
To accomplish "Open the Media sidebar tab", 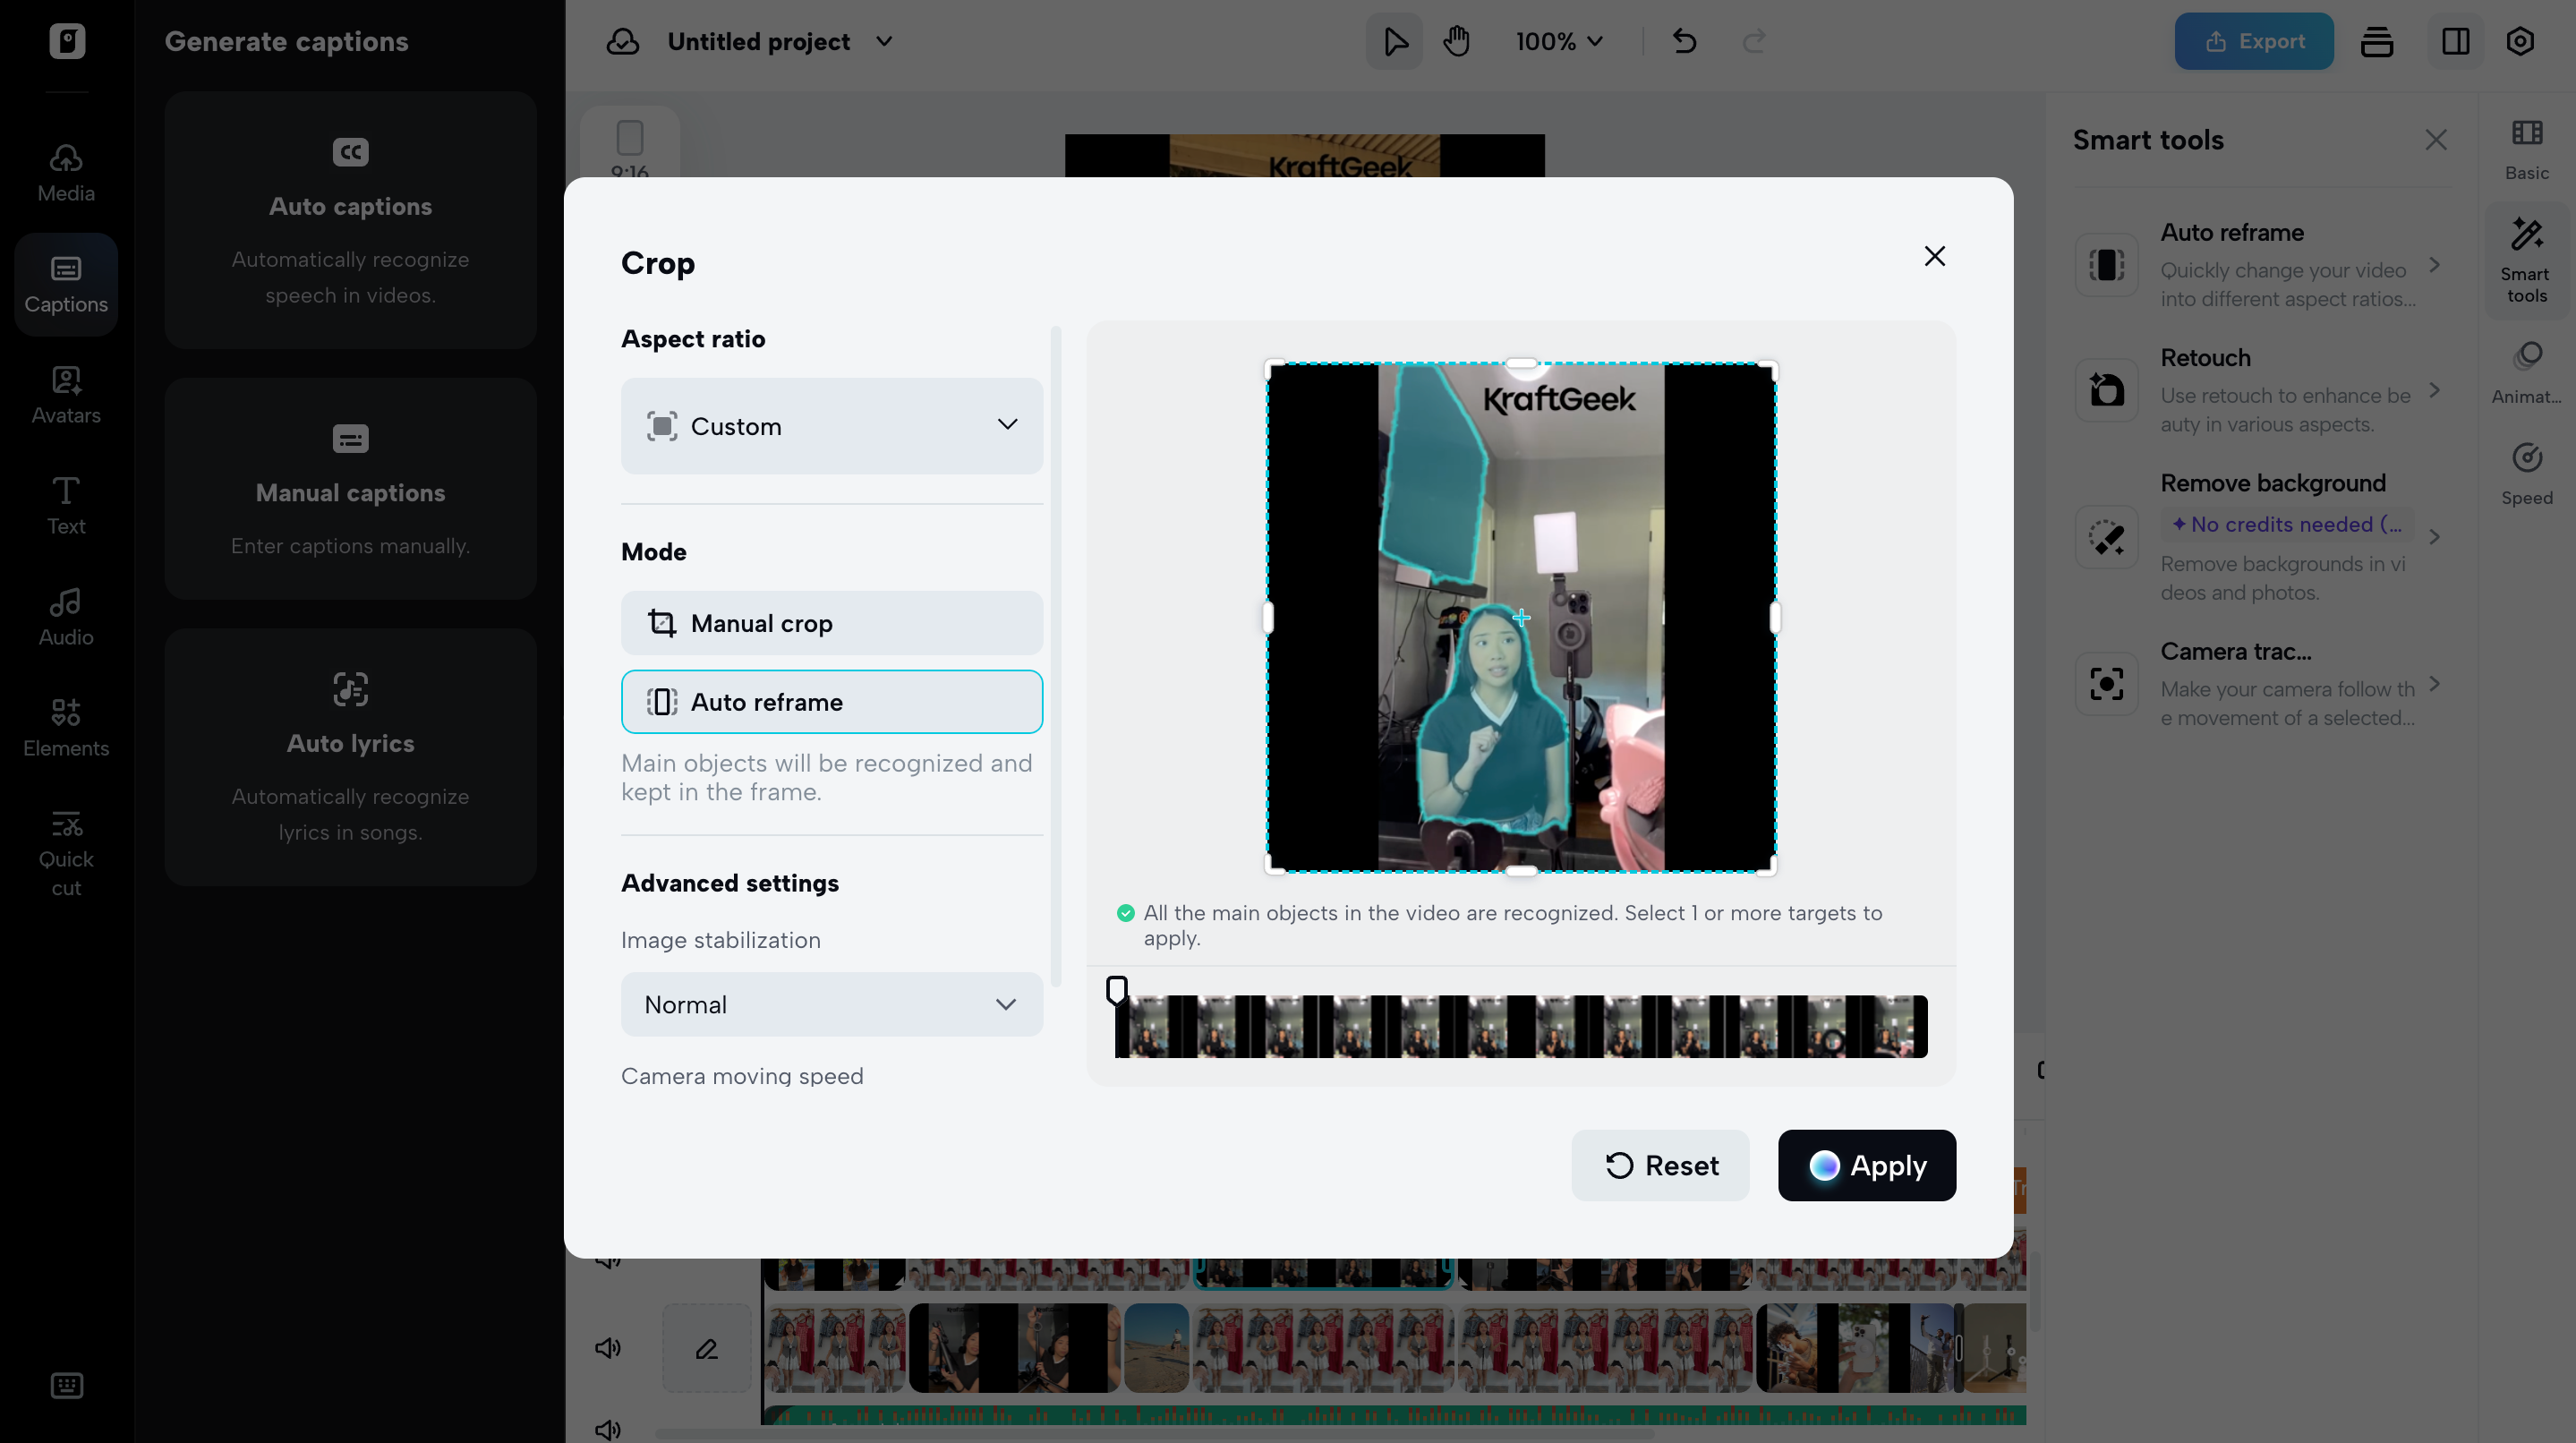I will pos(66,173).
